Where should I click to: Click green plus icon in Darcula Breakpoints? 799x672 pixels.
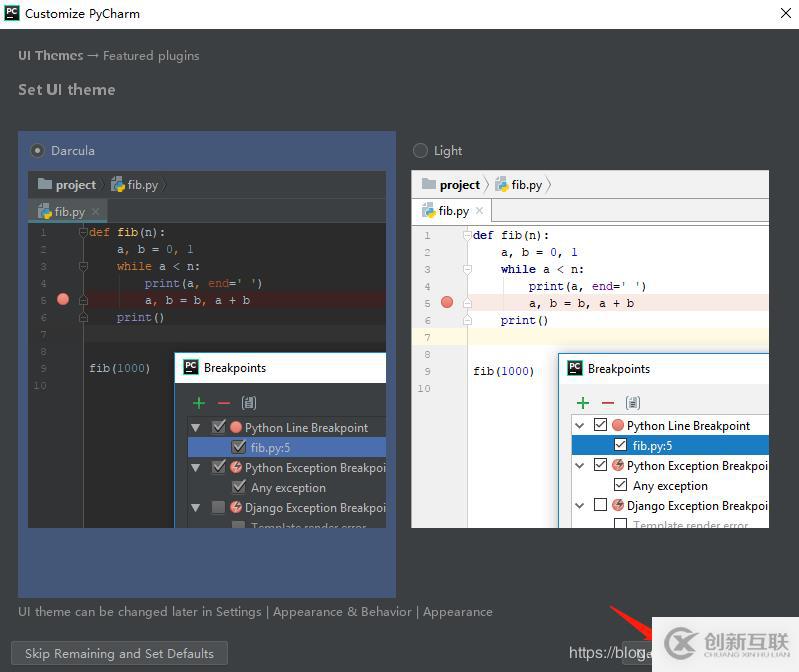click(x=199, y=403)
